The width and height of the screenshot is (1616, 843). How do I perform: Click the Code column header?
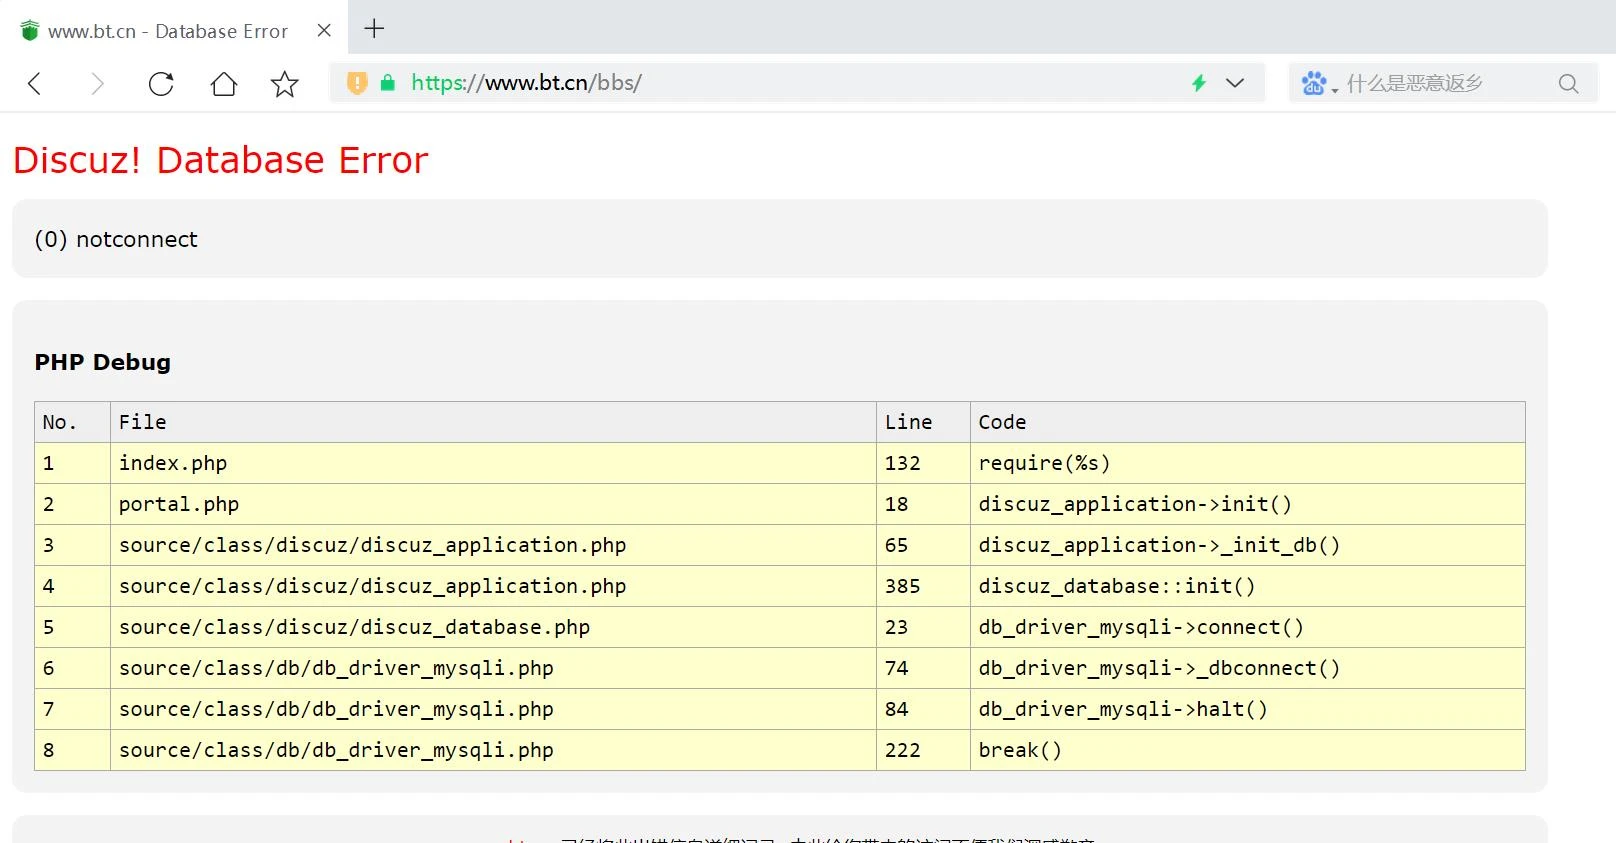point(1247,422)
